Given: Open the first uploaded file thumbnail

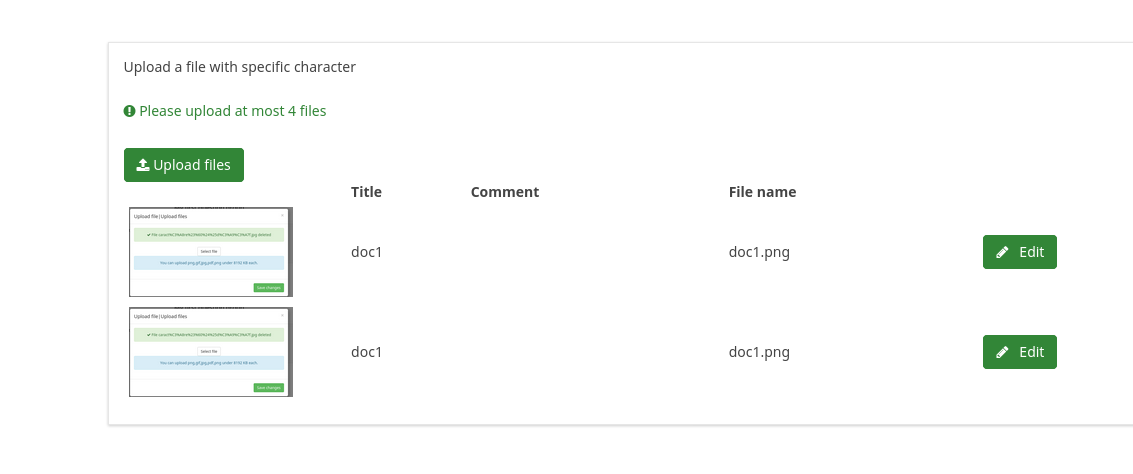Looking at the screenshot, I should pyautogui.click(x=211, y=252).
